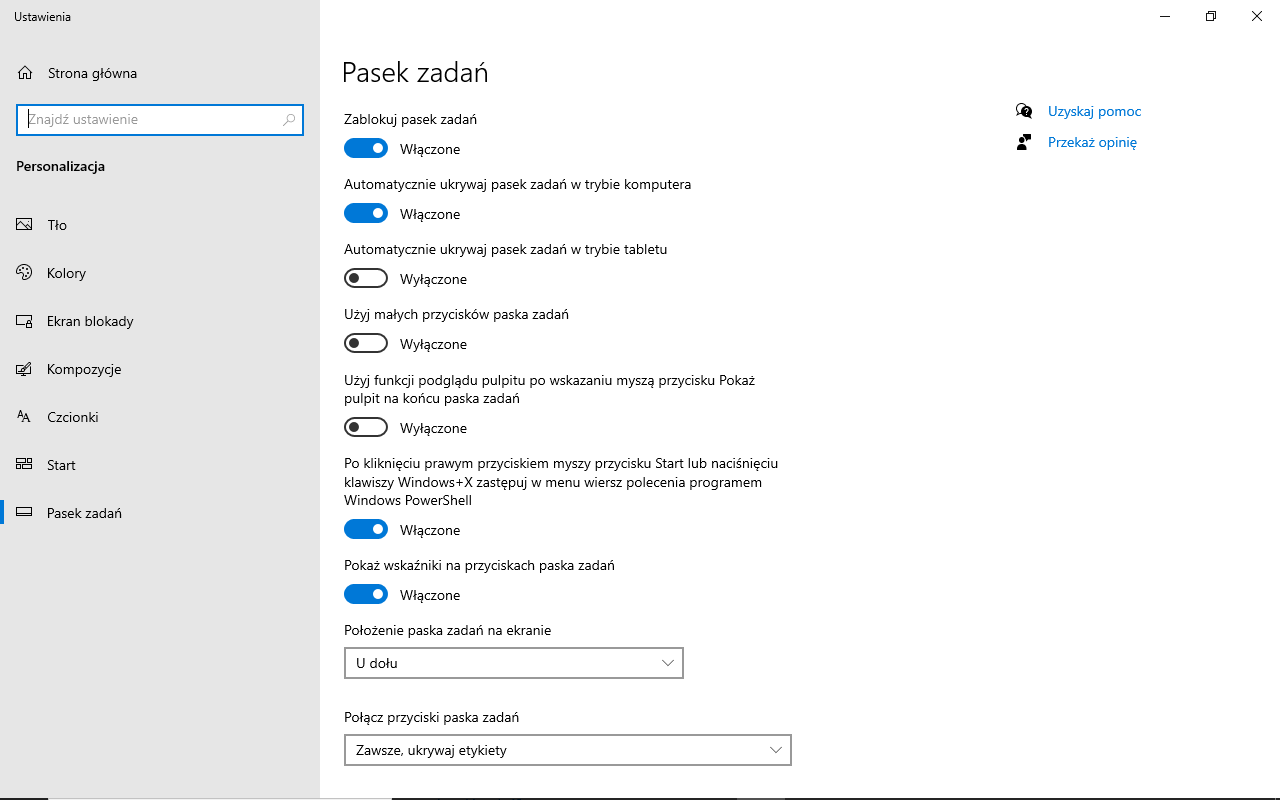Enable auto-hide taskbar in trybie tabletu
1280x800 pixels.
tap(366, 279)
